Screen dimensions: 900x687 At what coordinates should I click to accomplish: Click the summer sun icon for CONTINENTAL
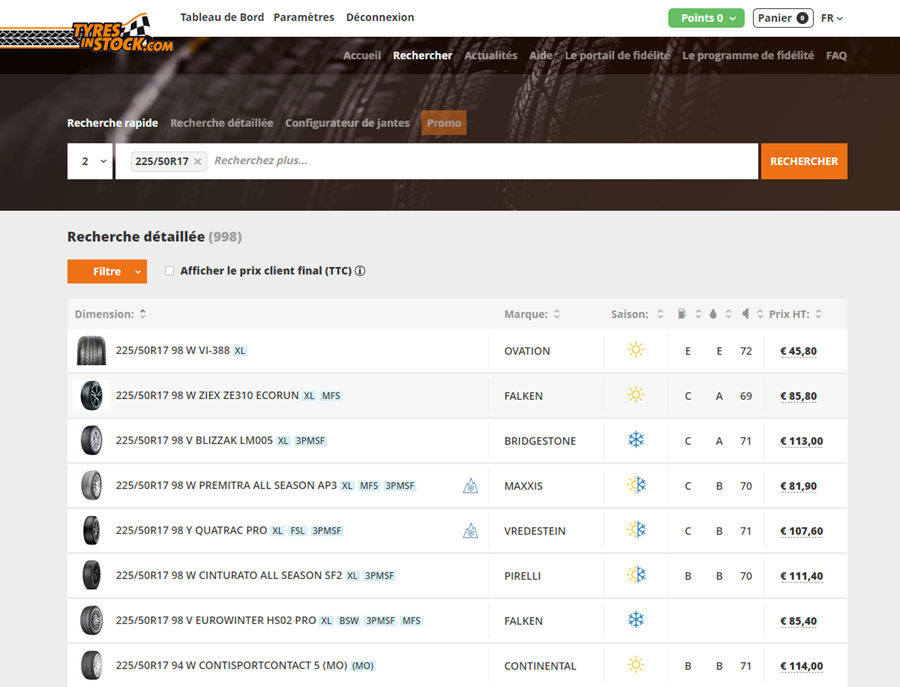635,665
